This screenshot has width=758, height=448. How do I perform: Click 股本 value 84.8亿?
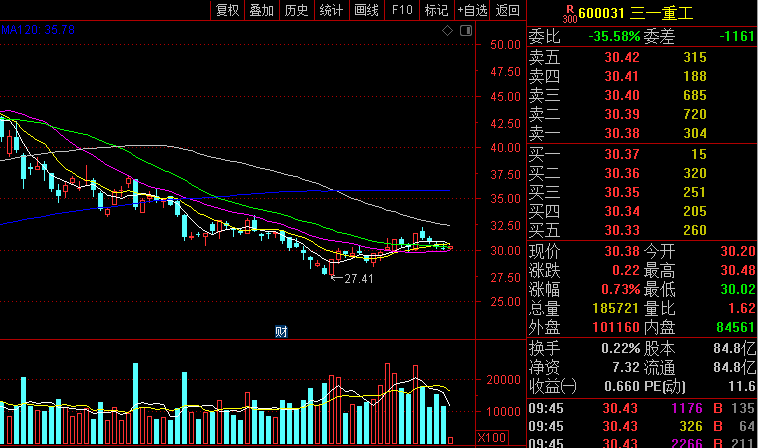click(734, 348)
